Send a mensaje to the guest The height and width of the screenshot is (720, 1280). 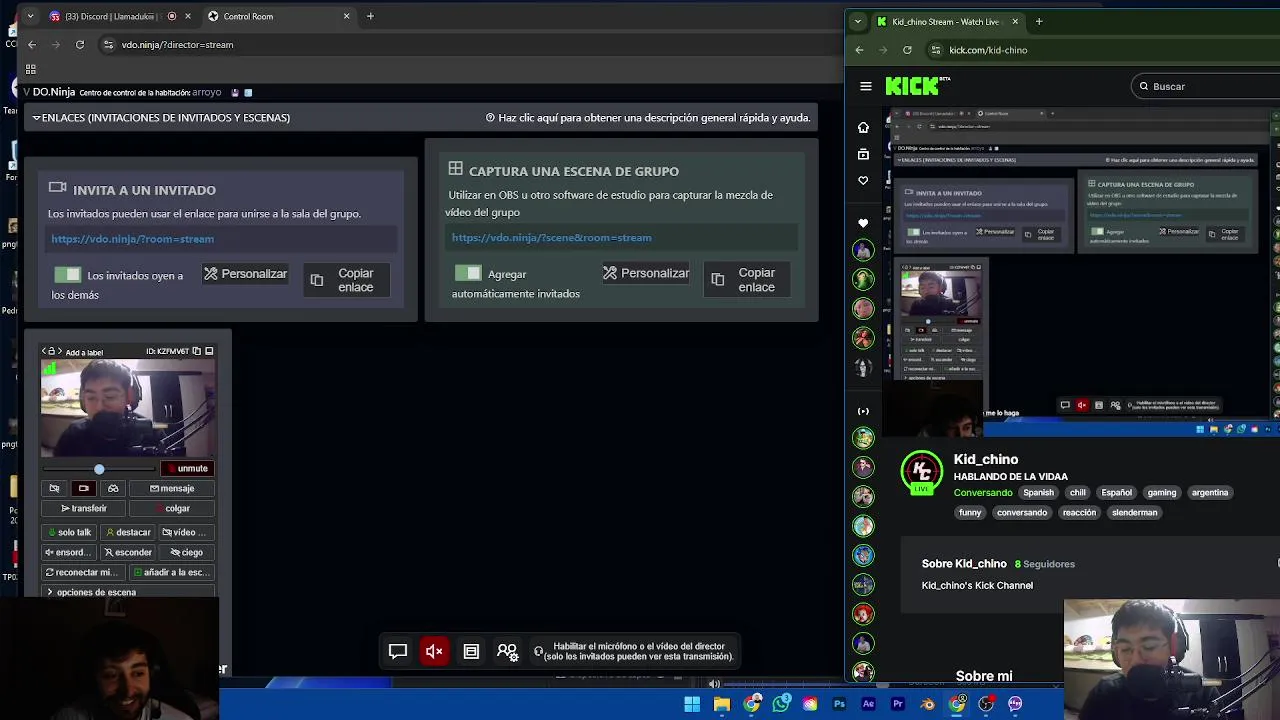point(172,488)
